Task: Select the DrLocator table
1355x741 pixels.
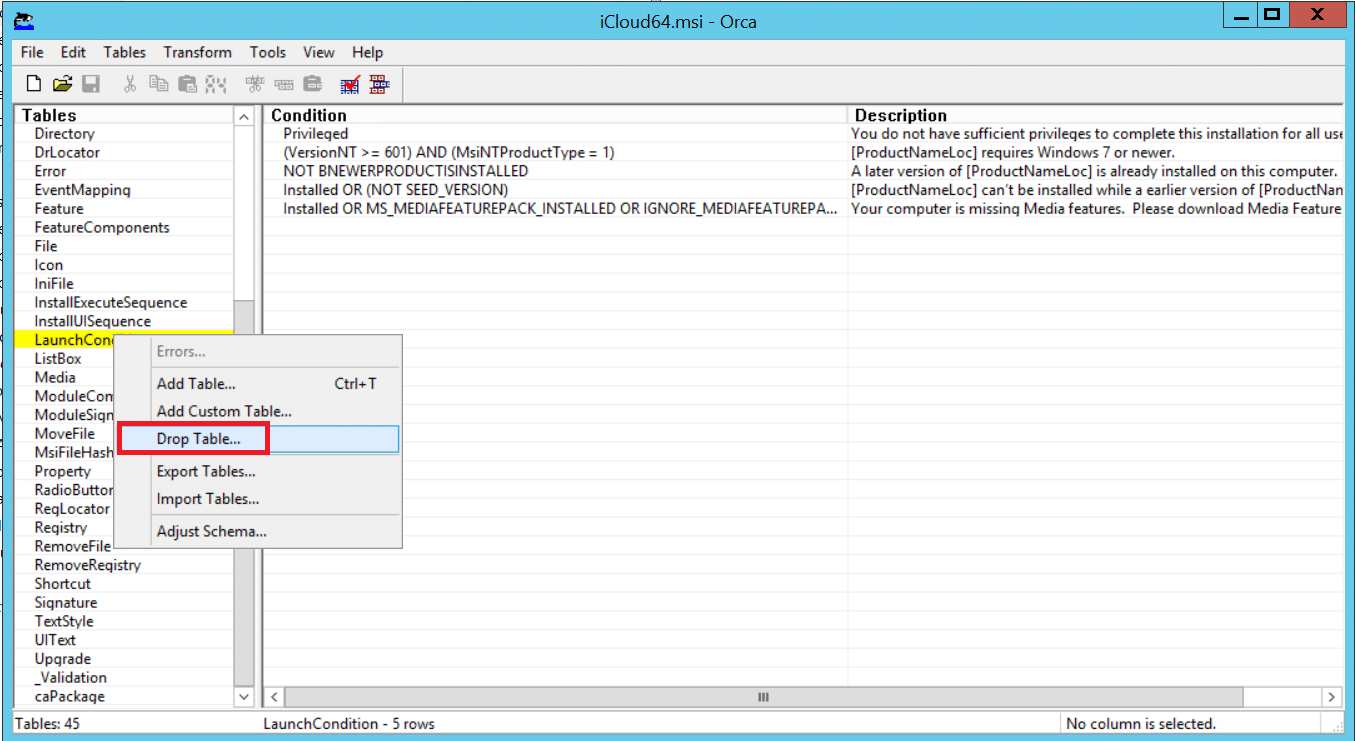Action: coord(67,152)
